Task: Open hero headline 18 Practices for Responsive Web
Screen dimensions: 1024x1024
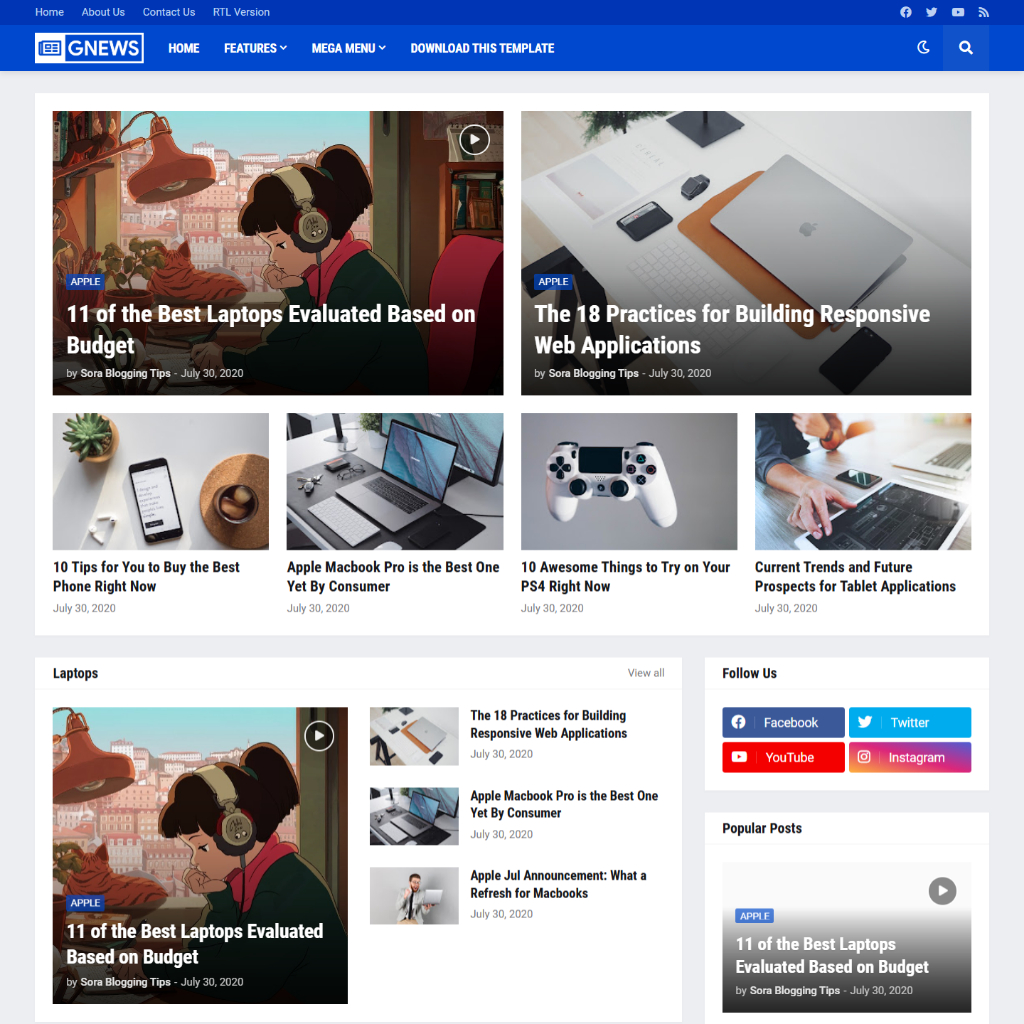Action: pyautogui.click(x=732, y=329)
